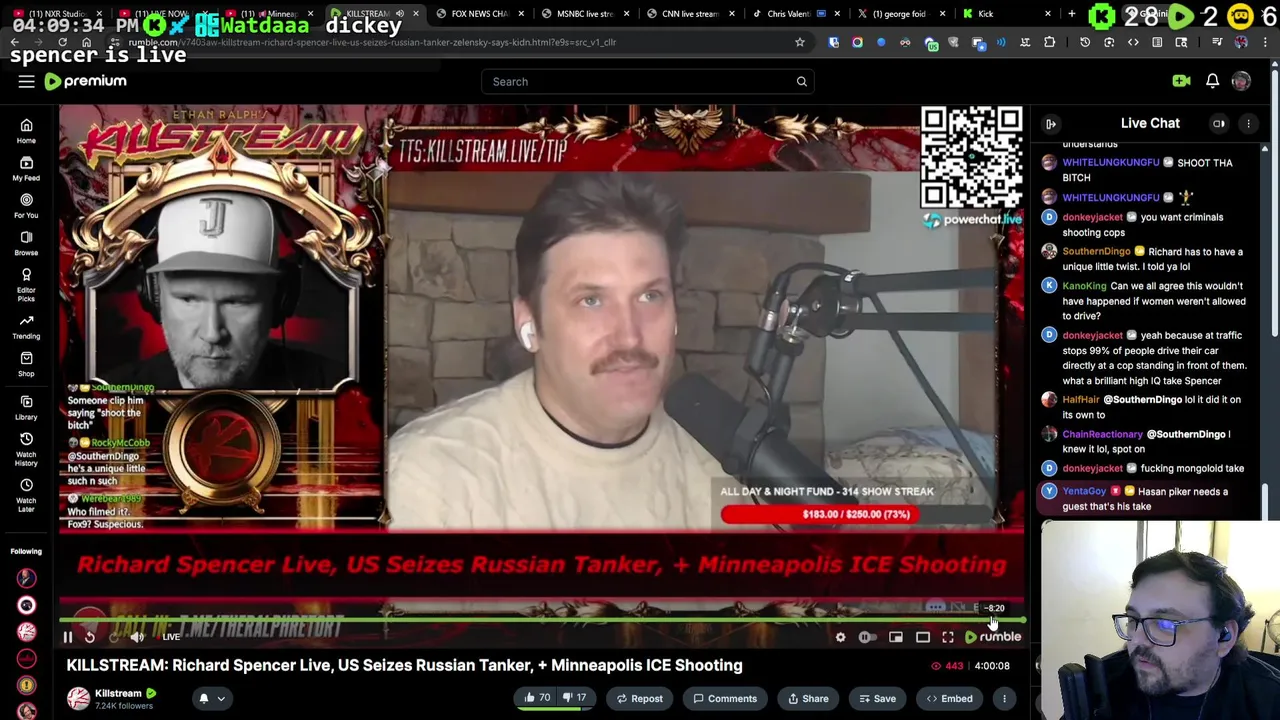This screenshot has width=1280, height=720.
Task: Switch to the MSNBC live stream tab
Action: [x=585, y=14]
